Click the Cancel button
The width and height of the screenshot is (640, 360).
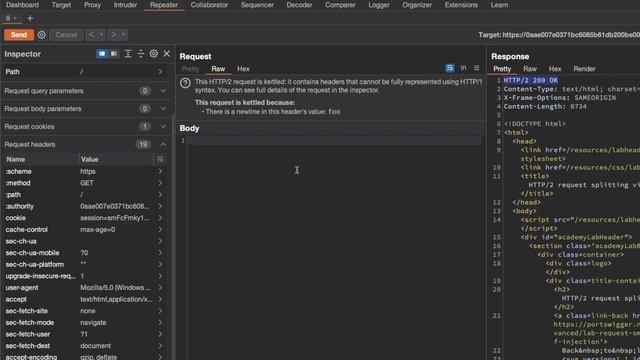[x=66, y=35]
